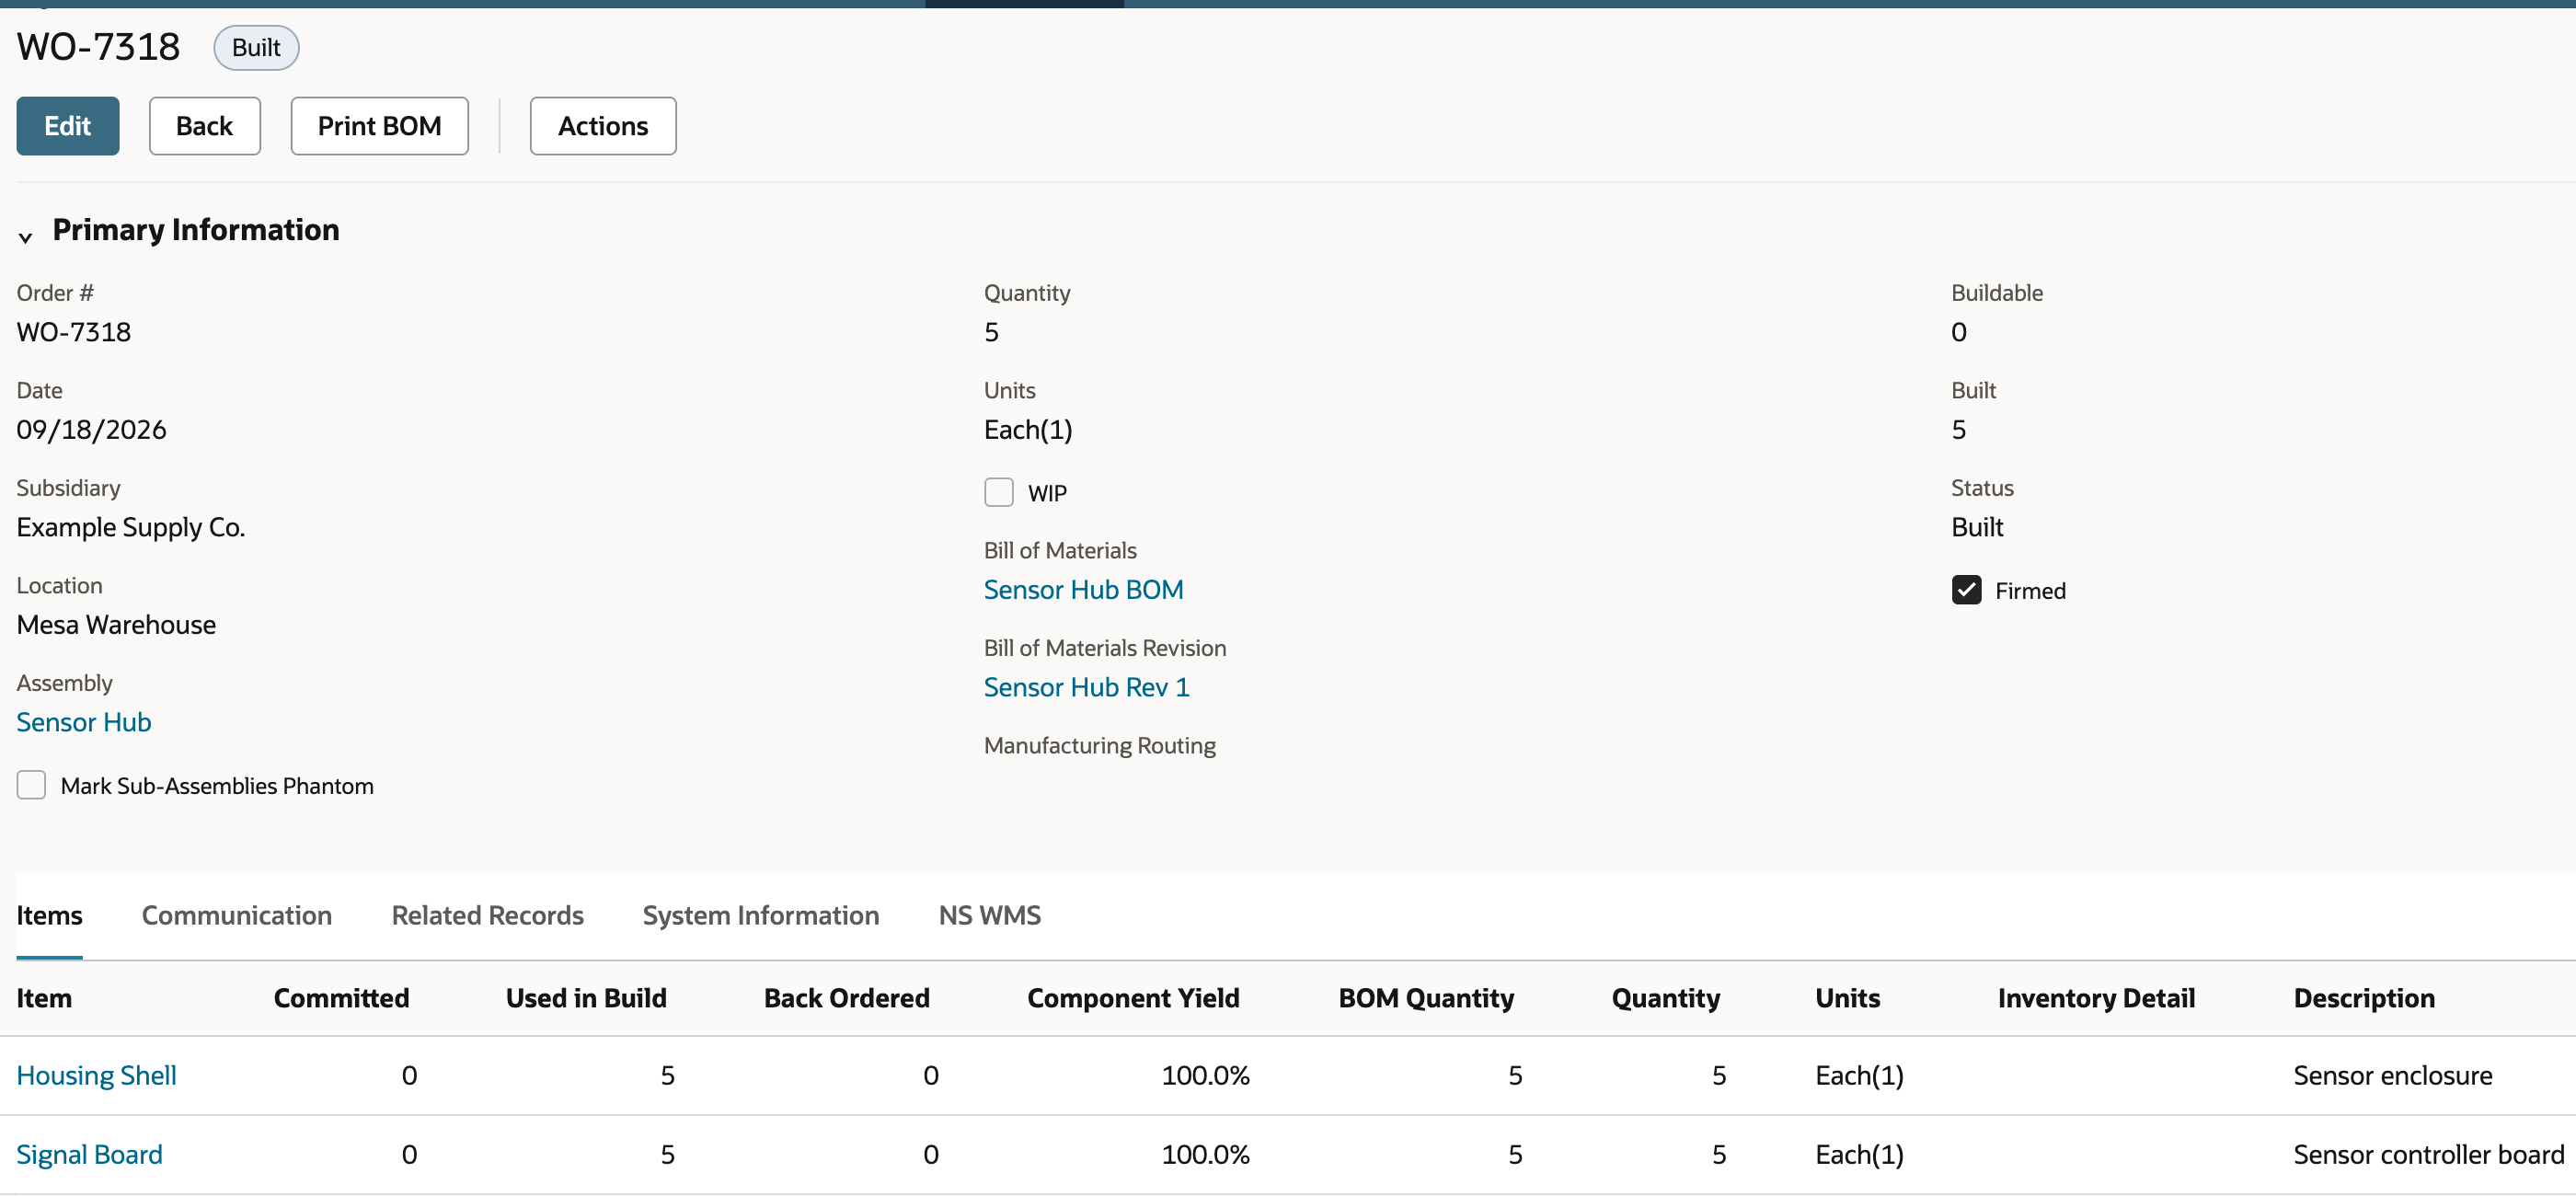Click the Units column header in table
Image resolution: width=2576 pixels, height=1196 pixels.
tap(1847, 998)
